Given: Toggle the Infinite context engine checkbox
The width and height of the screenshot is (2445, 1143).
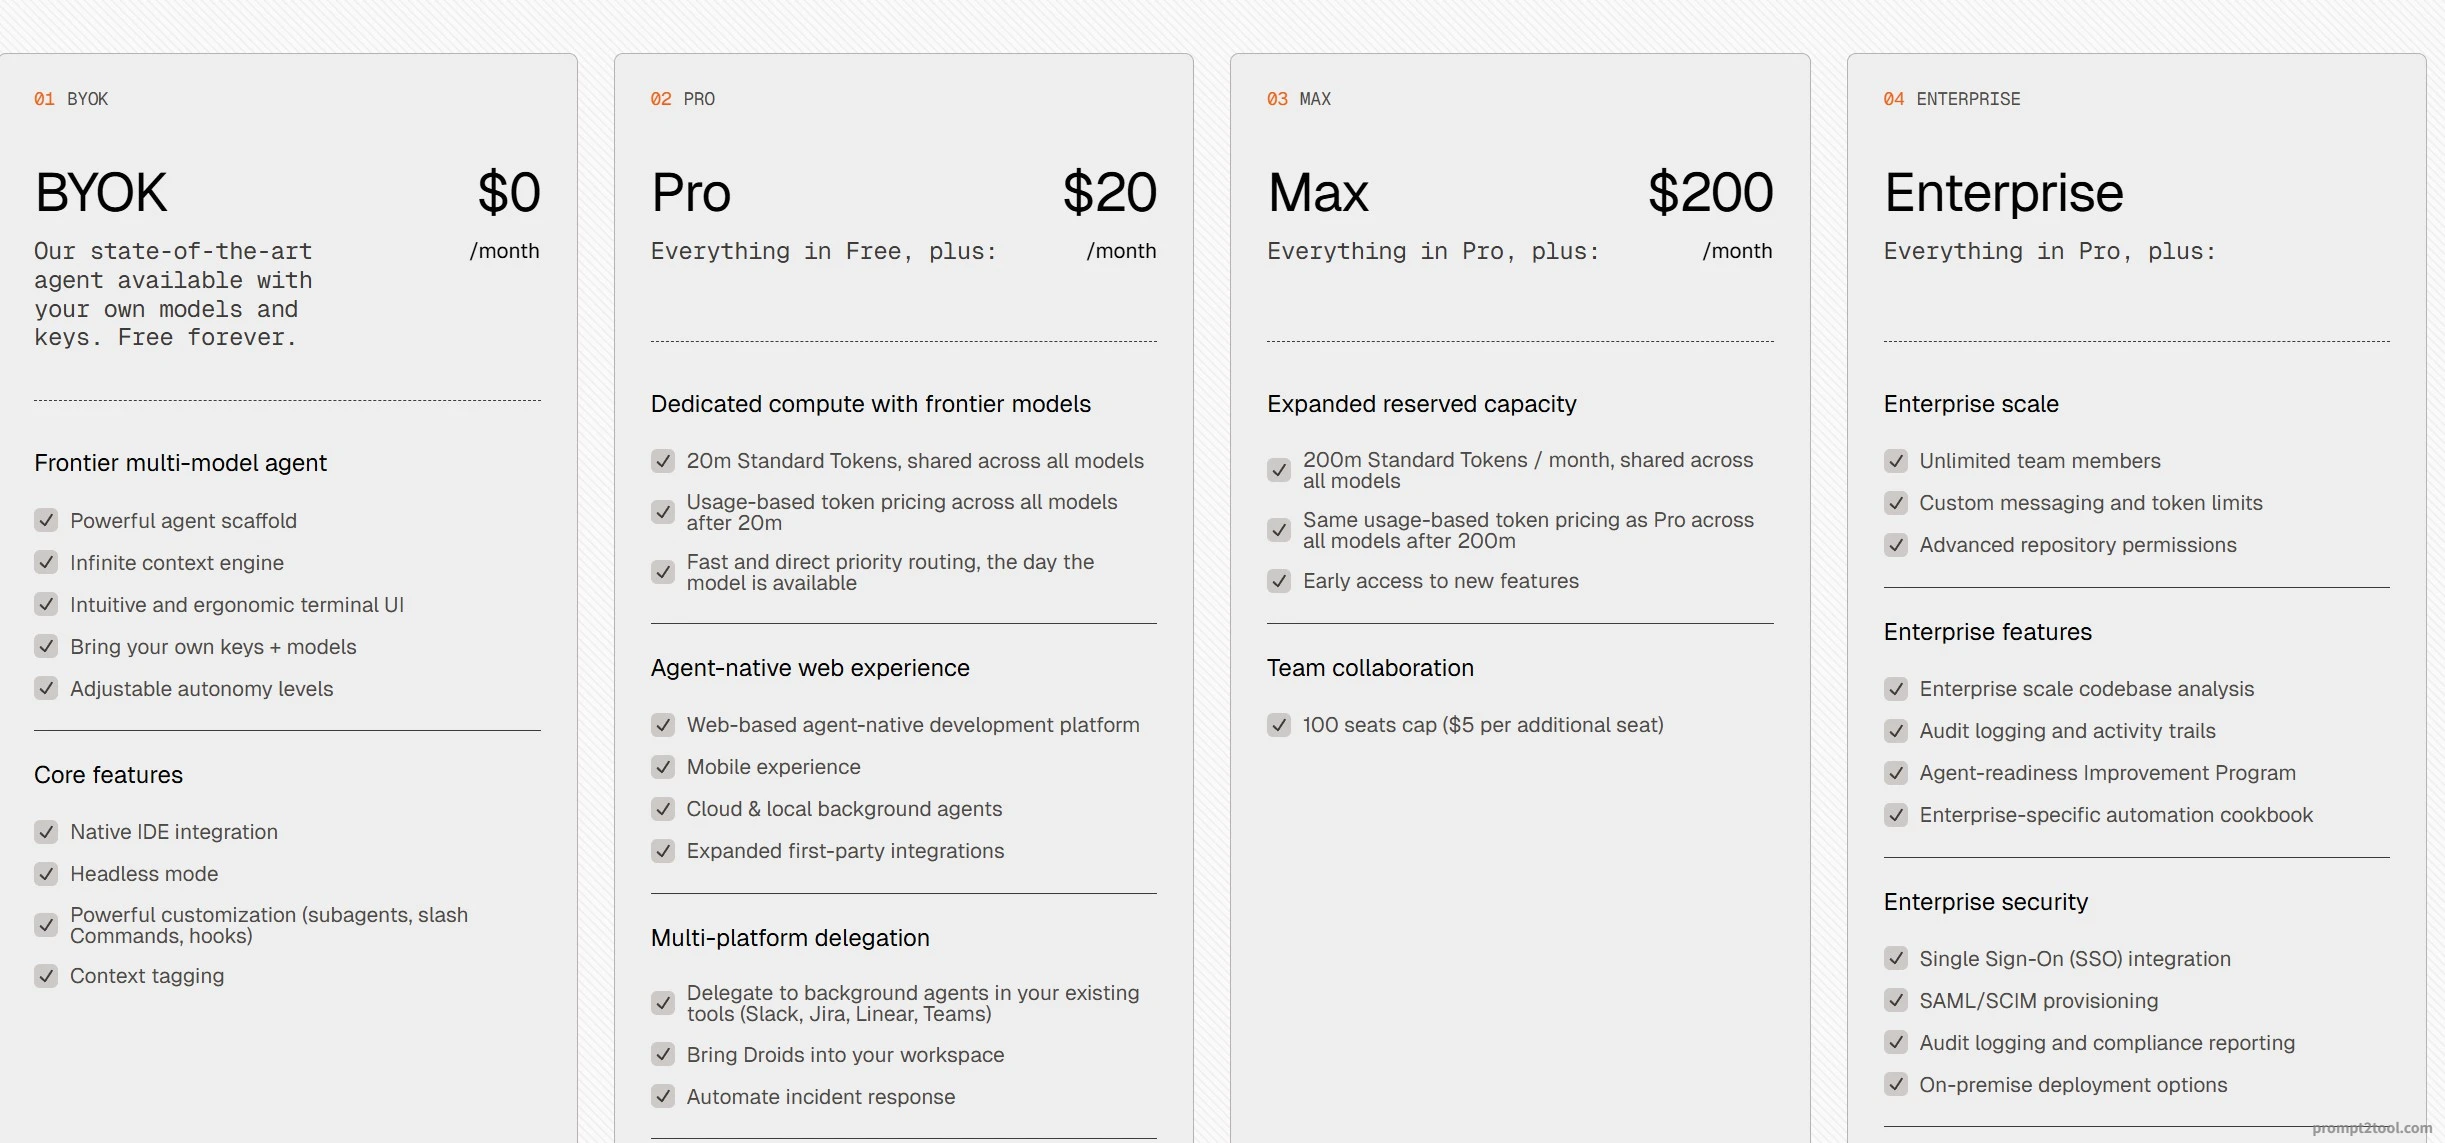Looking at the screenshot, I should 46,562.
